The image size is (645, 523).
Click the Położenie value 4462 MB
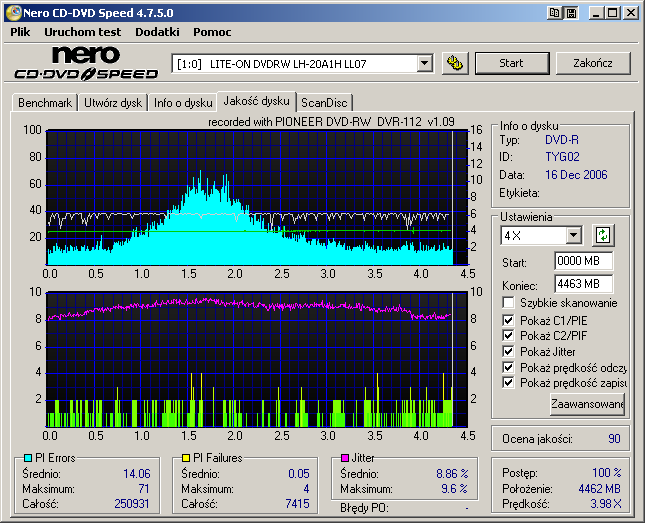(x=599, y=488)
